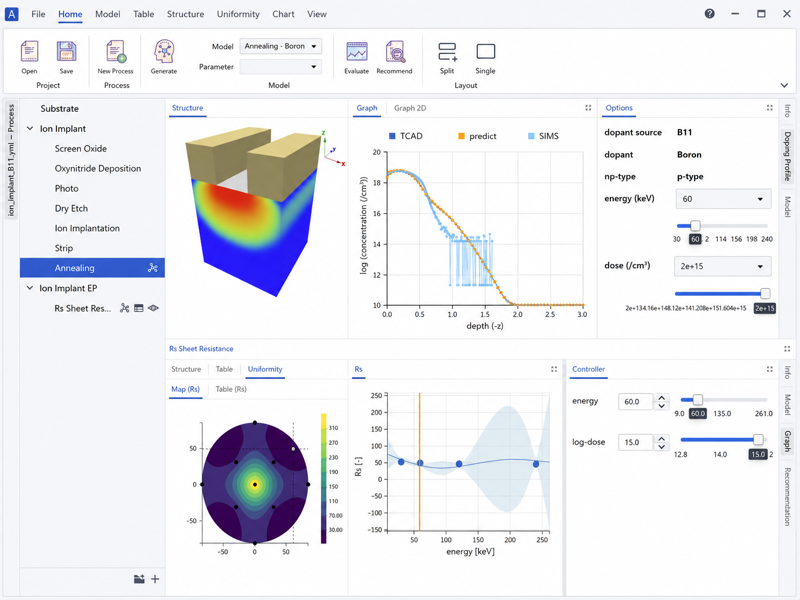Toggle TCAD series in legend
Viewport: 800px width, 600px height.
click(x=406, y=136)
